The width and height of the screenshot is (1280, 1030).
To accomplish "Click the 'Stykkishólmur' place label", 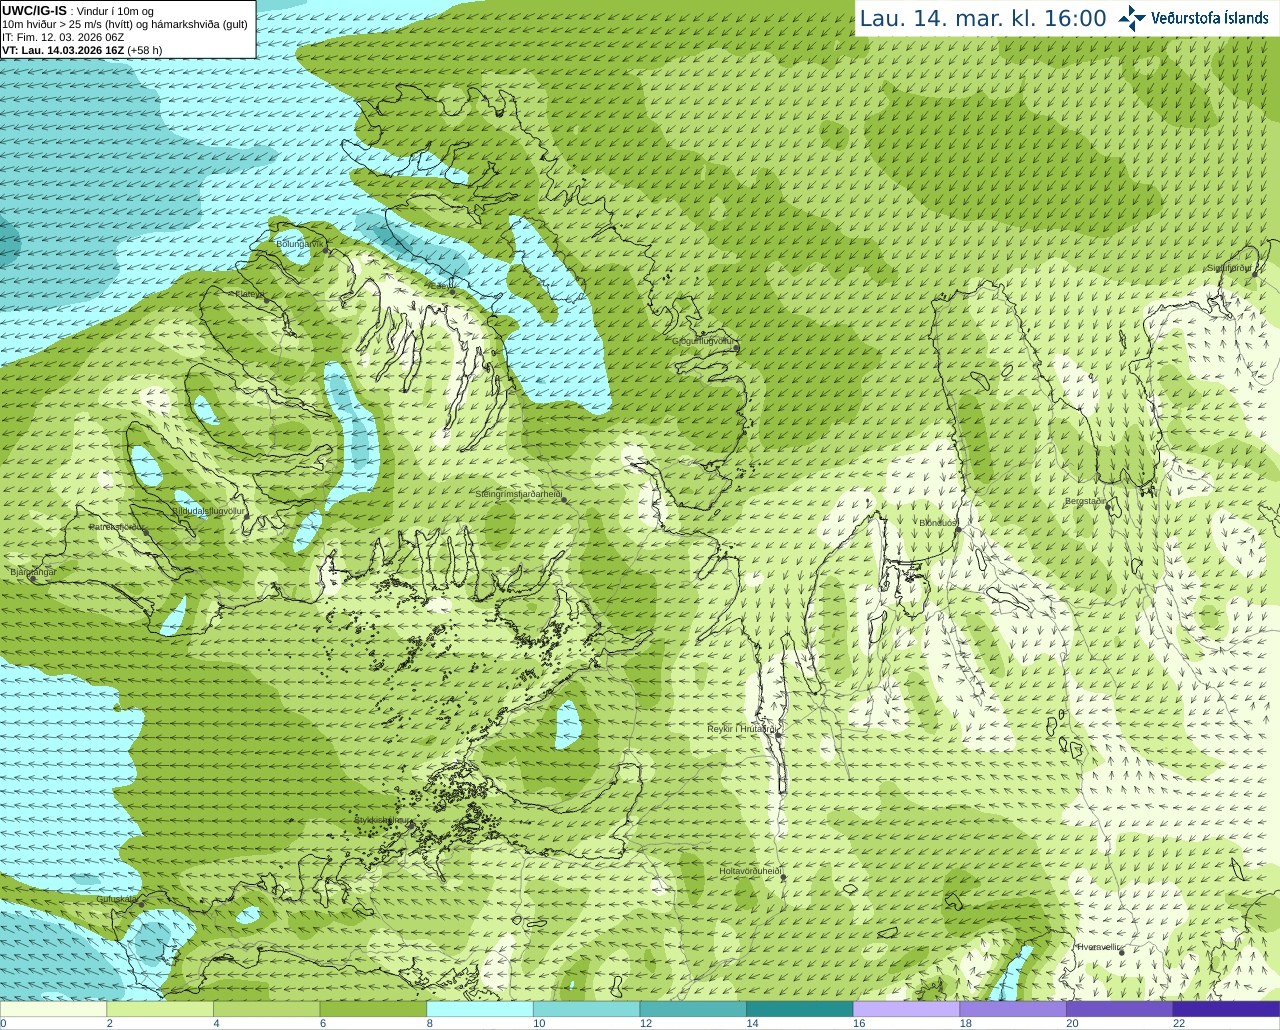I will [383, 819].
